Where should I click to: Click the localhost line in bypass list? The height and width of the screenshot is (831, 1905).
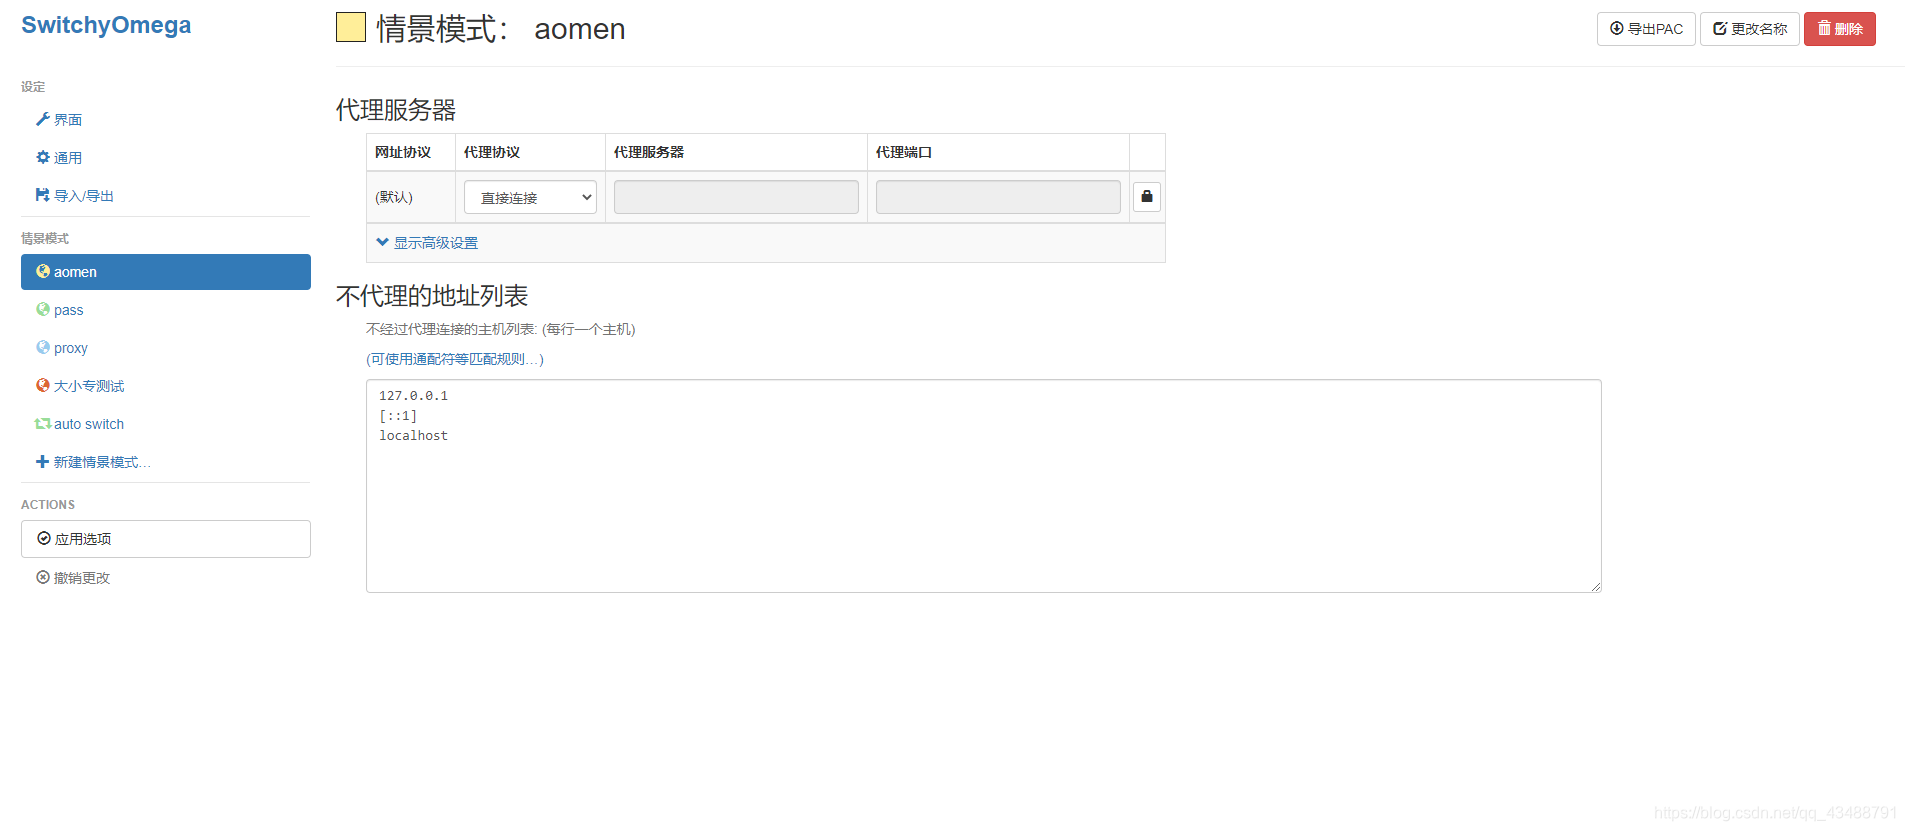pos(413,436)
